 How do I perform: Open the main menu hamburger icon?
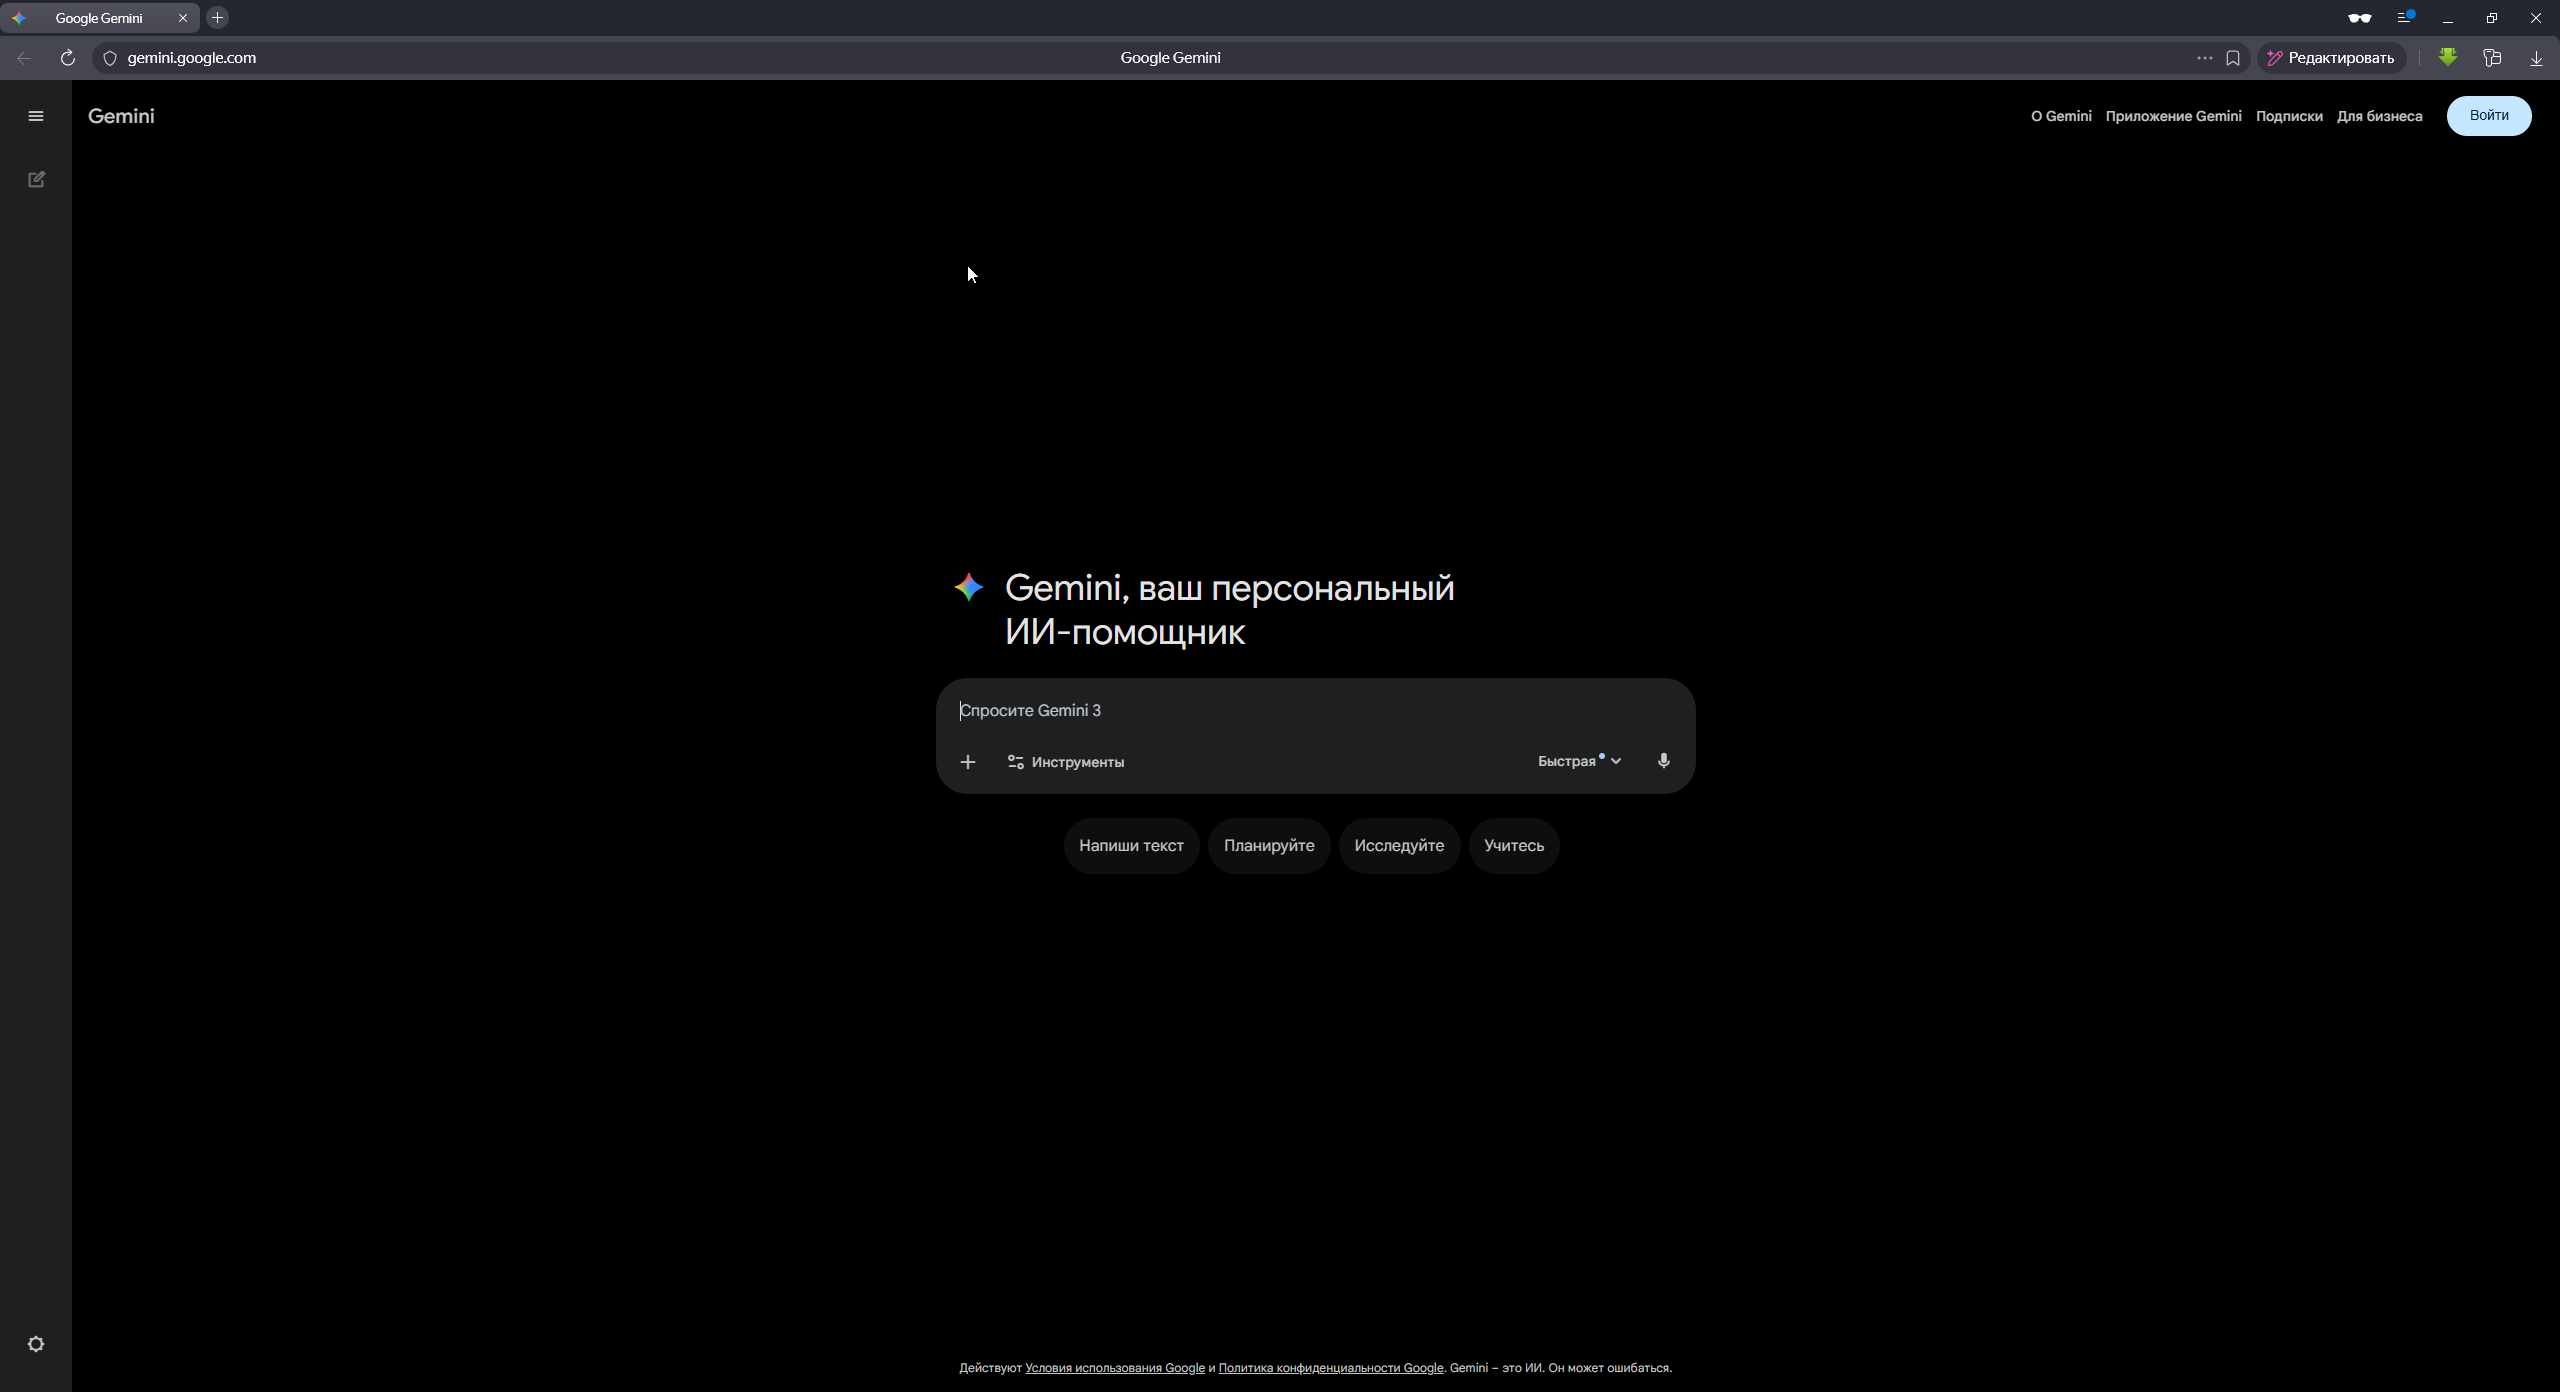[36, 116]
